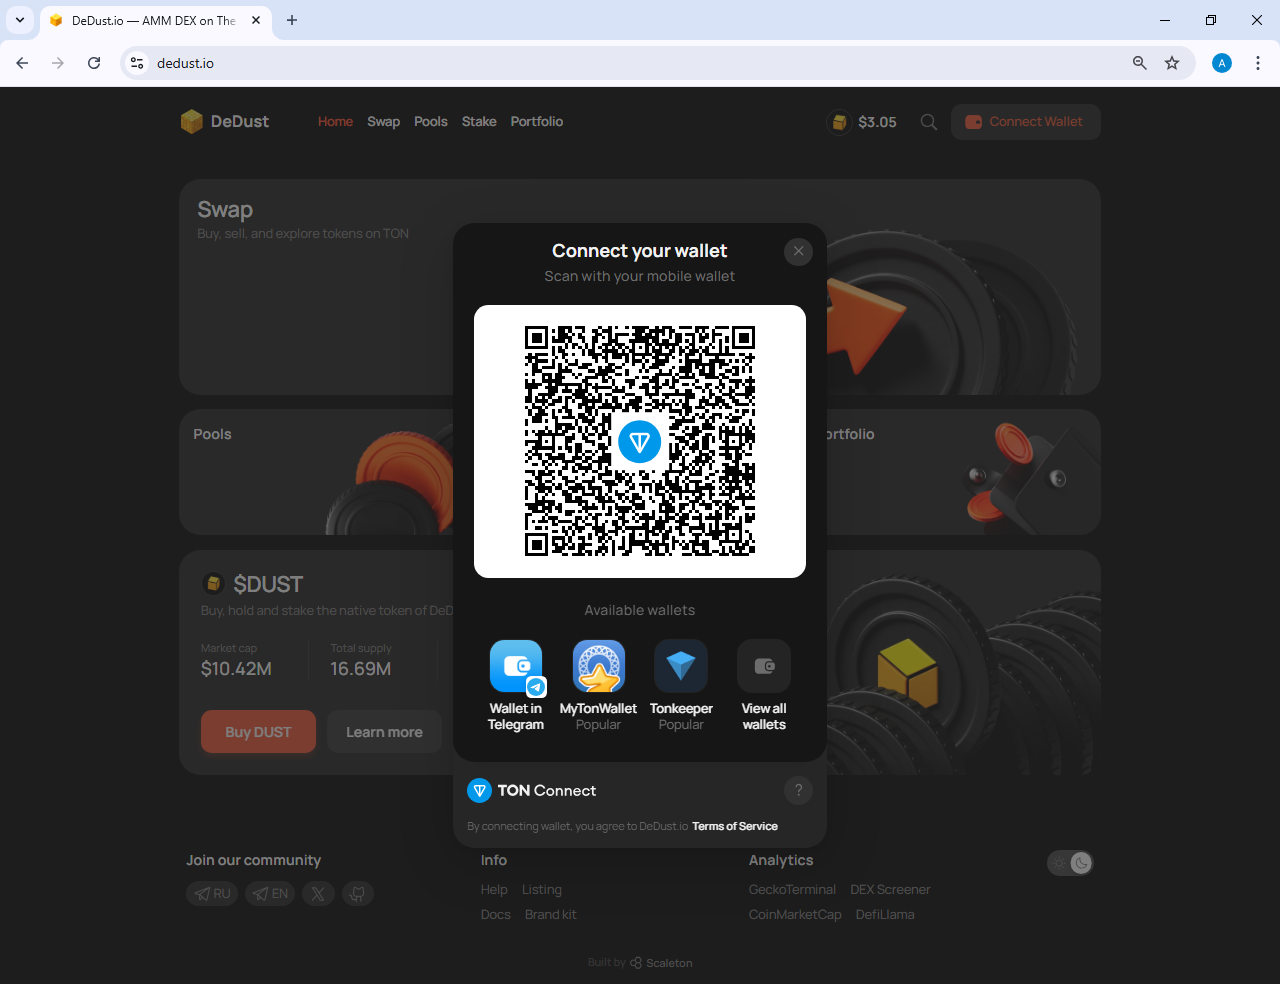Open the EN Telegram community
Viewport: 1280px width, 984px height.
coord(270,893)
